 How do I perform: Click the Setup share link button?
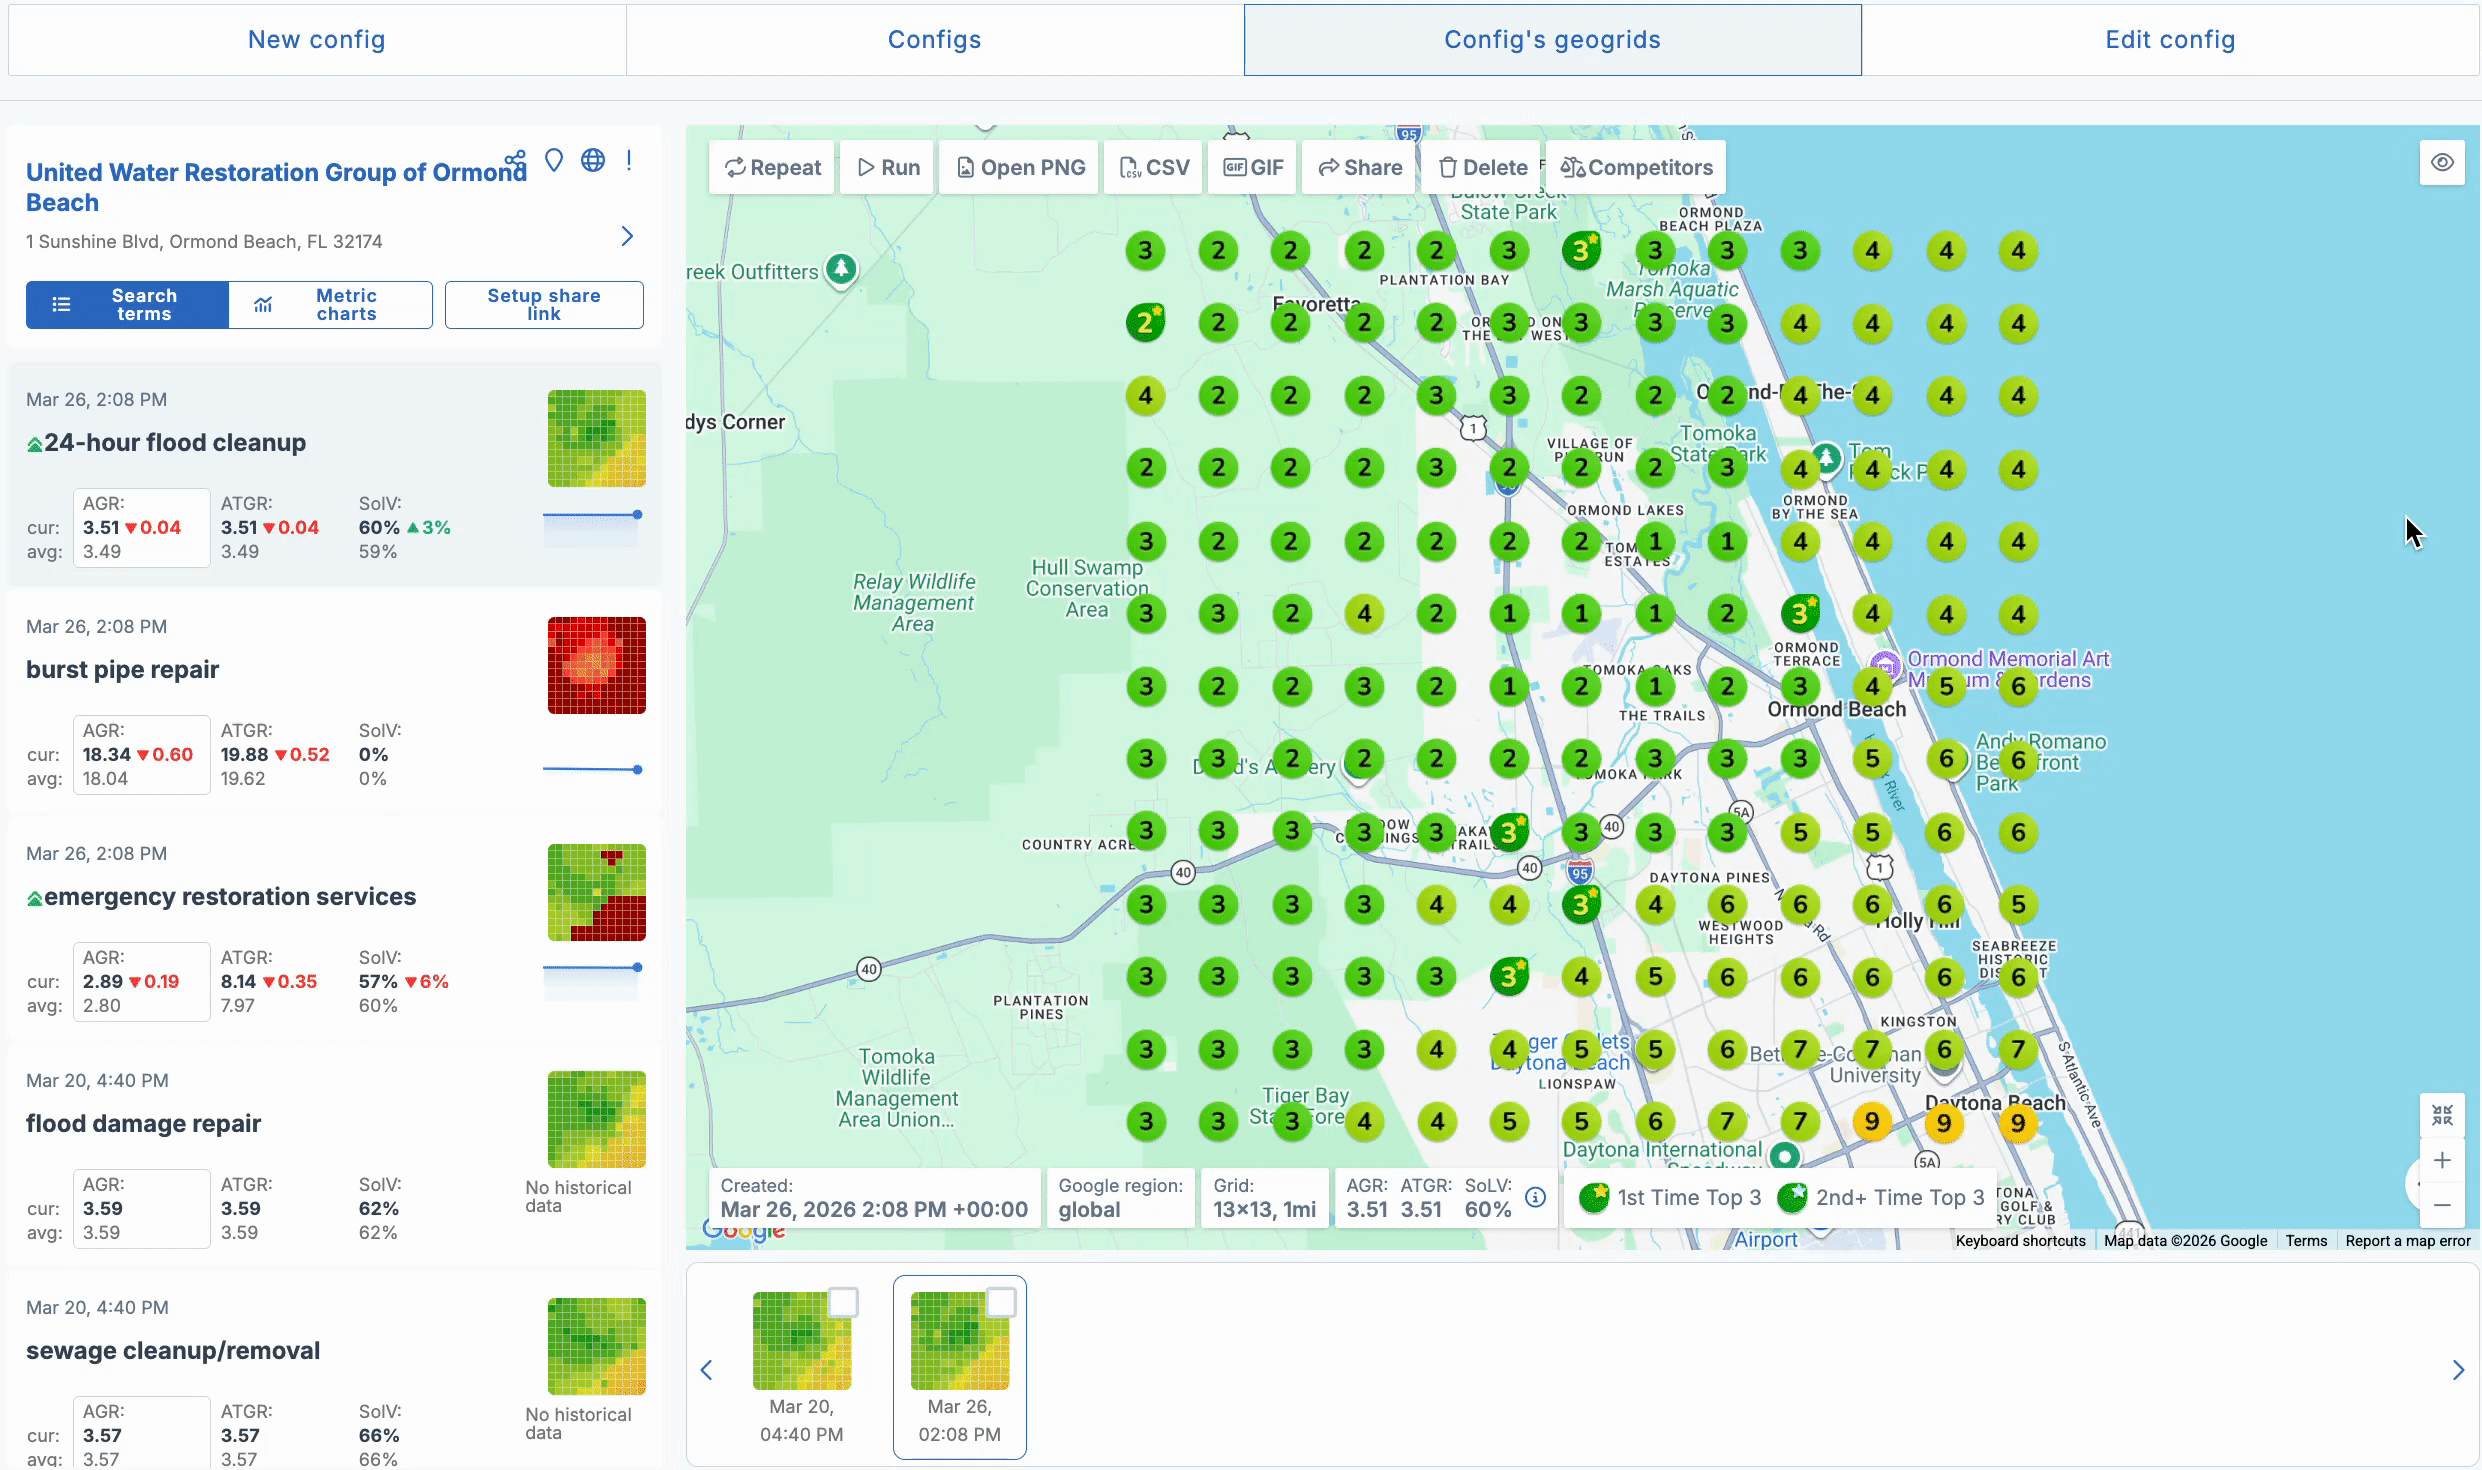(x=544, y=304)
